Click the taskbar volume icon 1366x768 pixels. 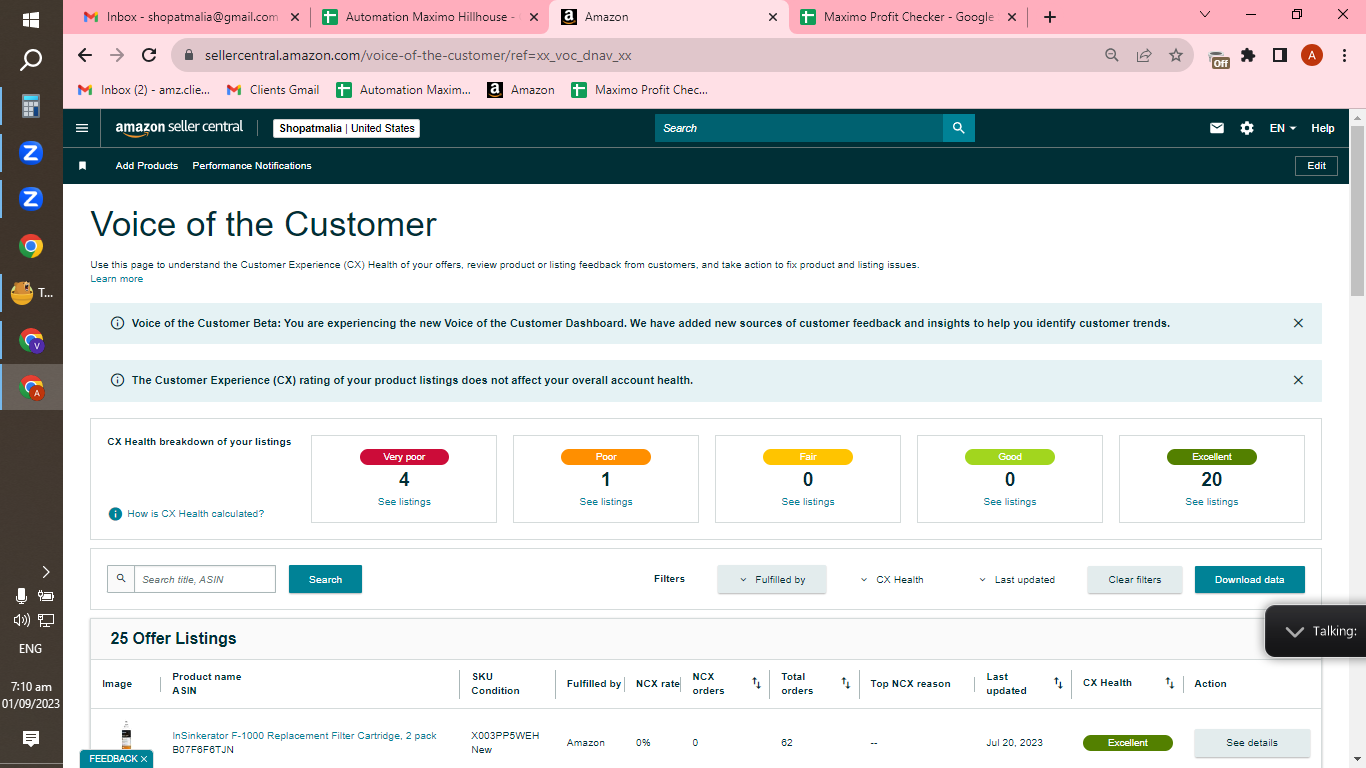pos(21,620)
